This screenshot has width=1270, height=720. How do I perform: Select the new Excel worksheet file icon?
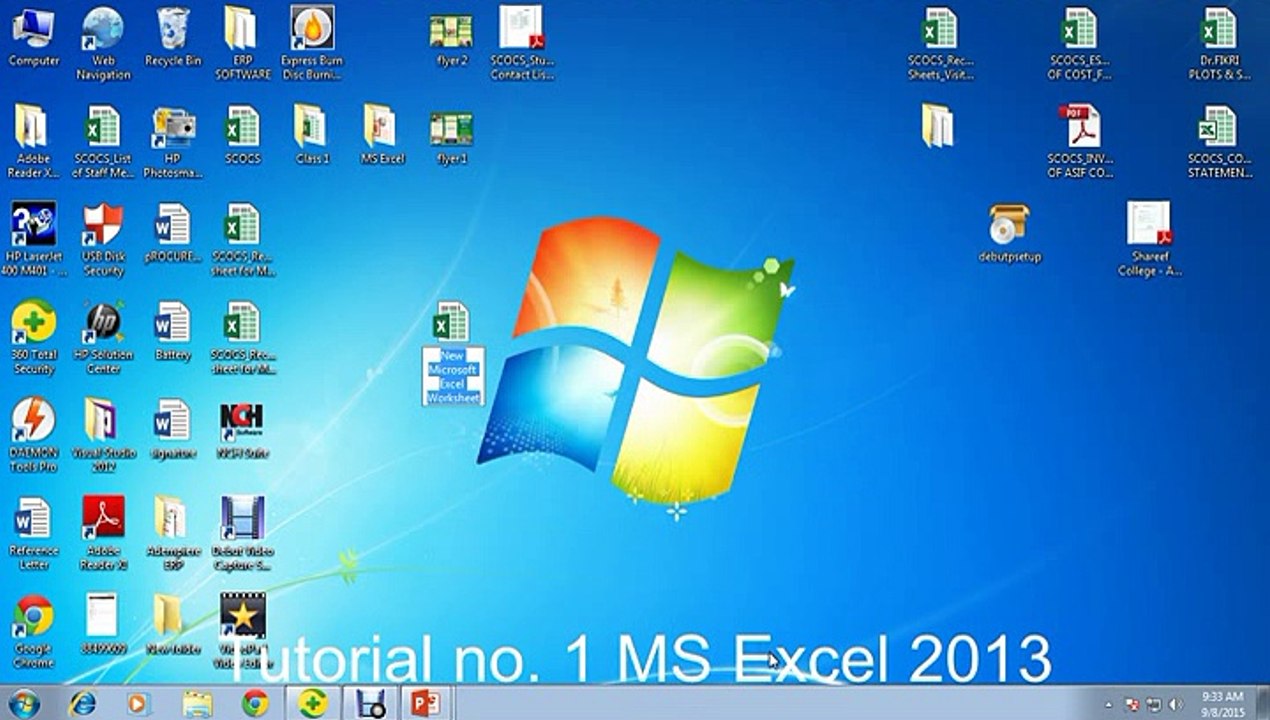[x=452, y=322]
